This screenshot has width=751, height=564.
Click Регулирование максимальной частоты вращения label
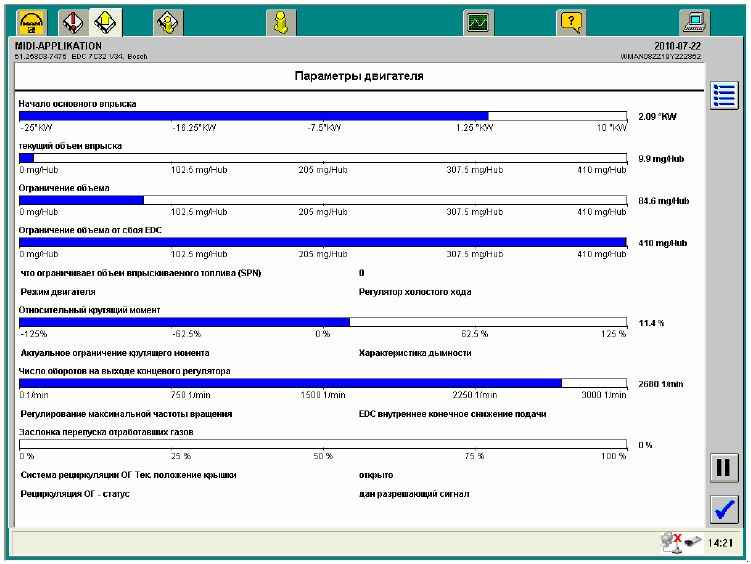126,414
